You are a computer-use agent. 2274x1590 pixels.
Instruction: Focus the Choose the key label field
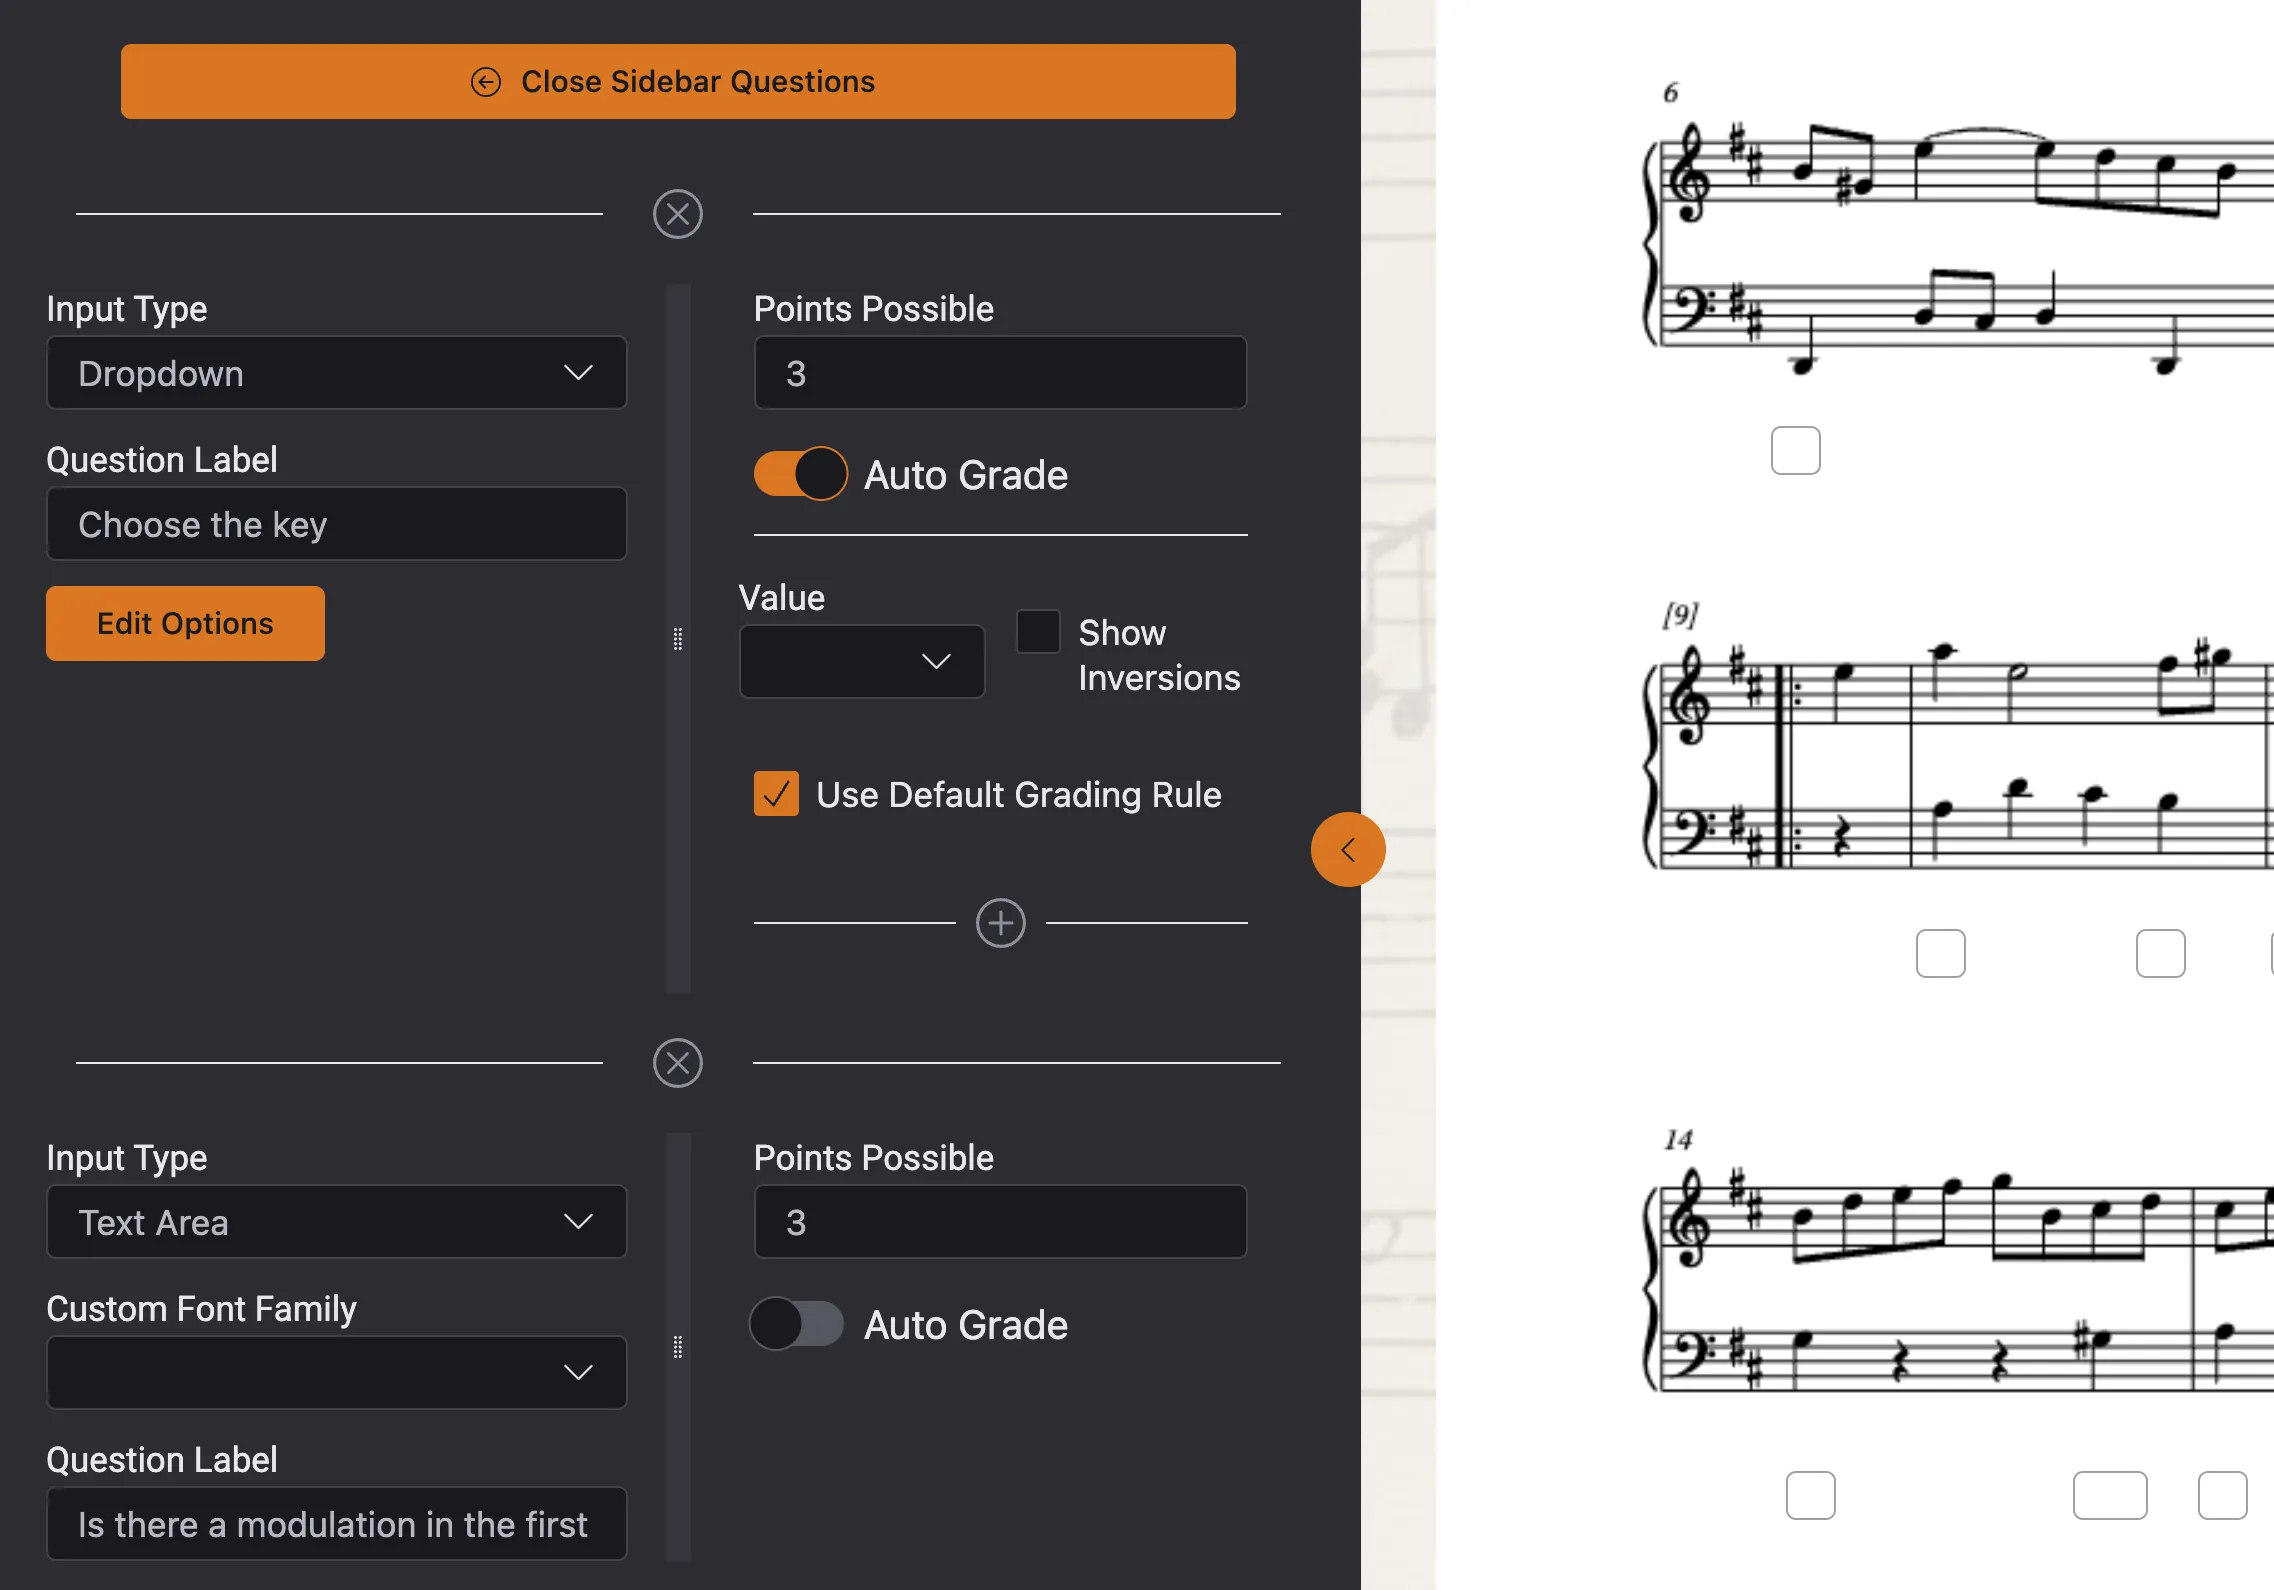337,524
